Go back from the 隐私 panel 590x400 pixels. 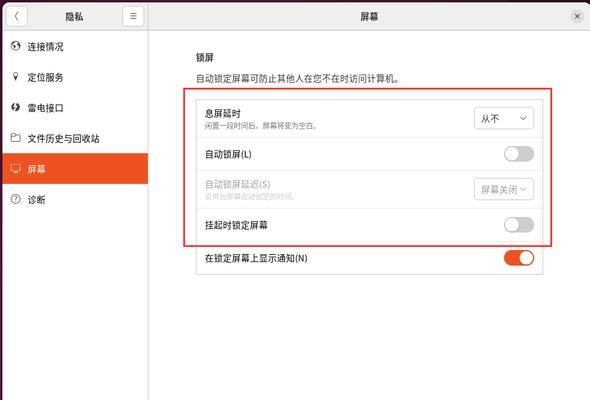pyautogui.click(x=17, y=17)
